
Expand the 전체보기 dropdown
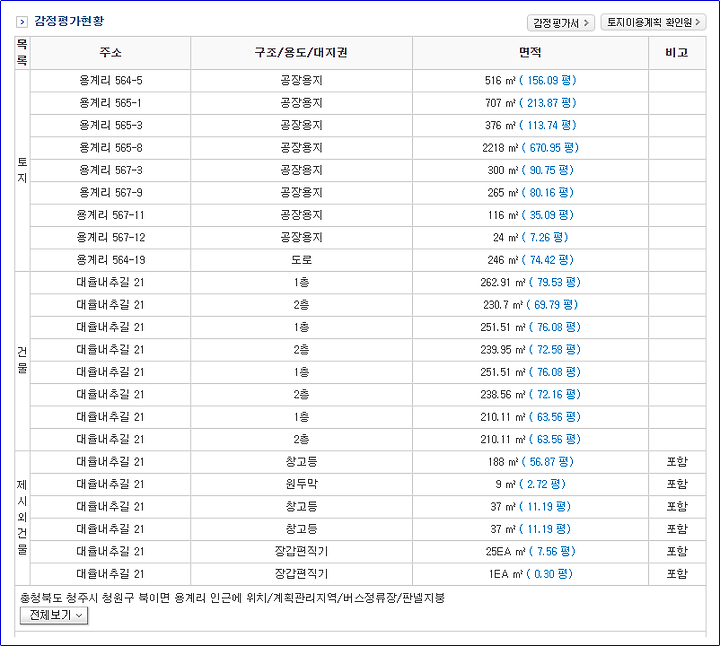(x=54, y=615)
